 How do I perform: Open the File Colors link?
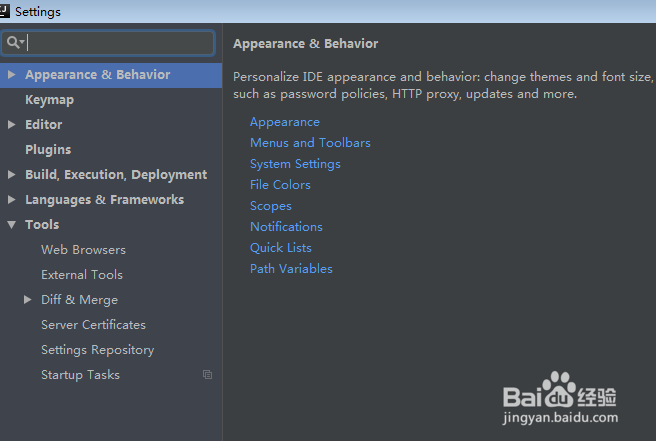pyautogui.click(x=280, y=185)
